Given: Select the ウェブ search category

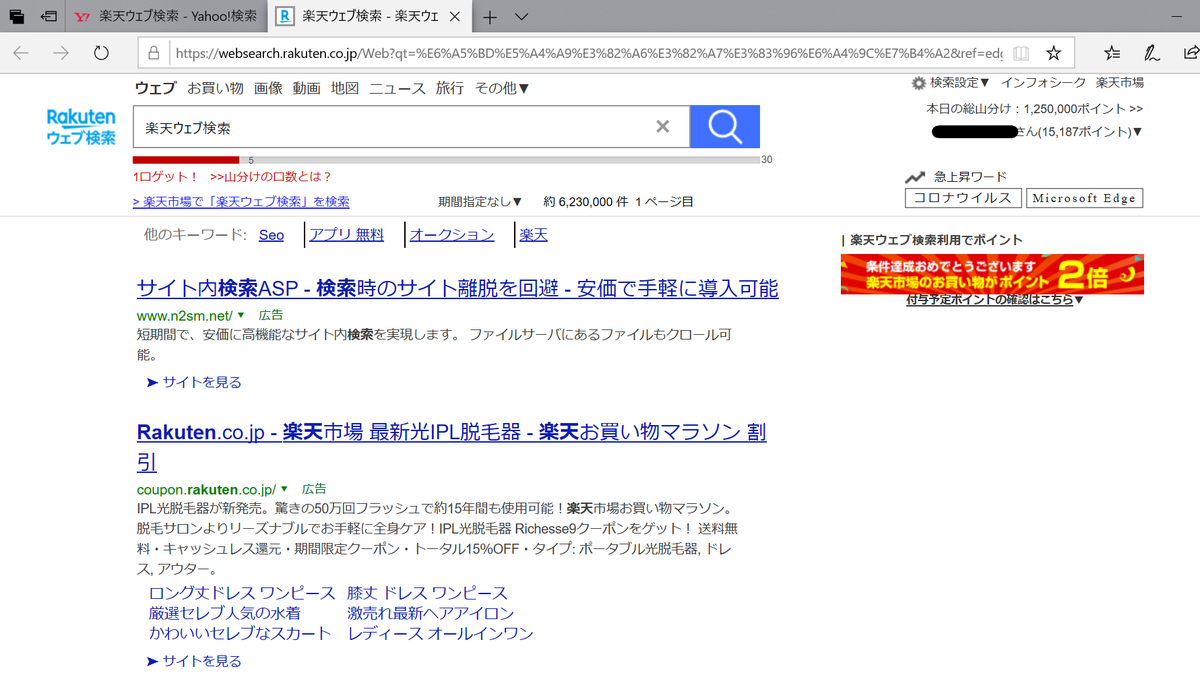Looking at the screenshot, I should (x=155, y=88).
